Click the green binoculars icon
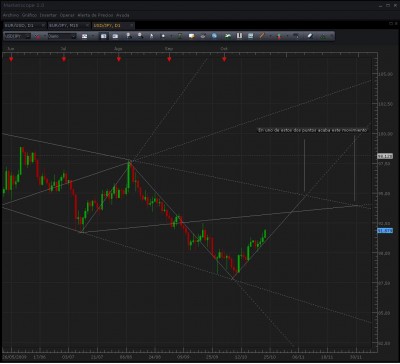 pyautogui.click(x=323, y=36)
